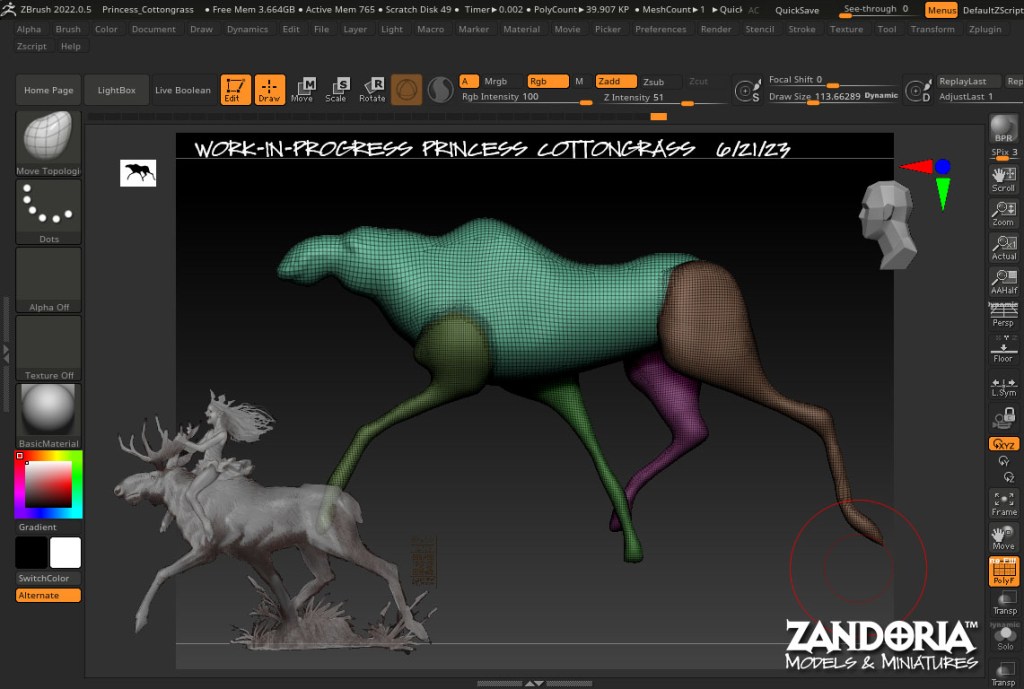The height and width of the screenshot is (689, 1024).
Task: Select the Move gizmo tool
Action: click(302, 90)
